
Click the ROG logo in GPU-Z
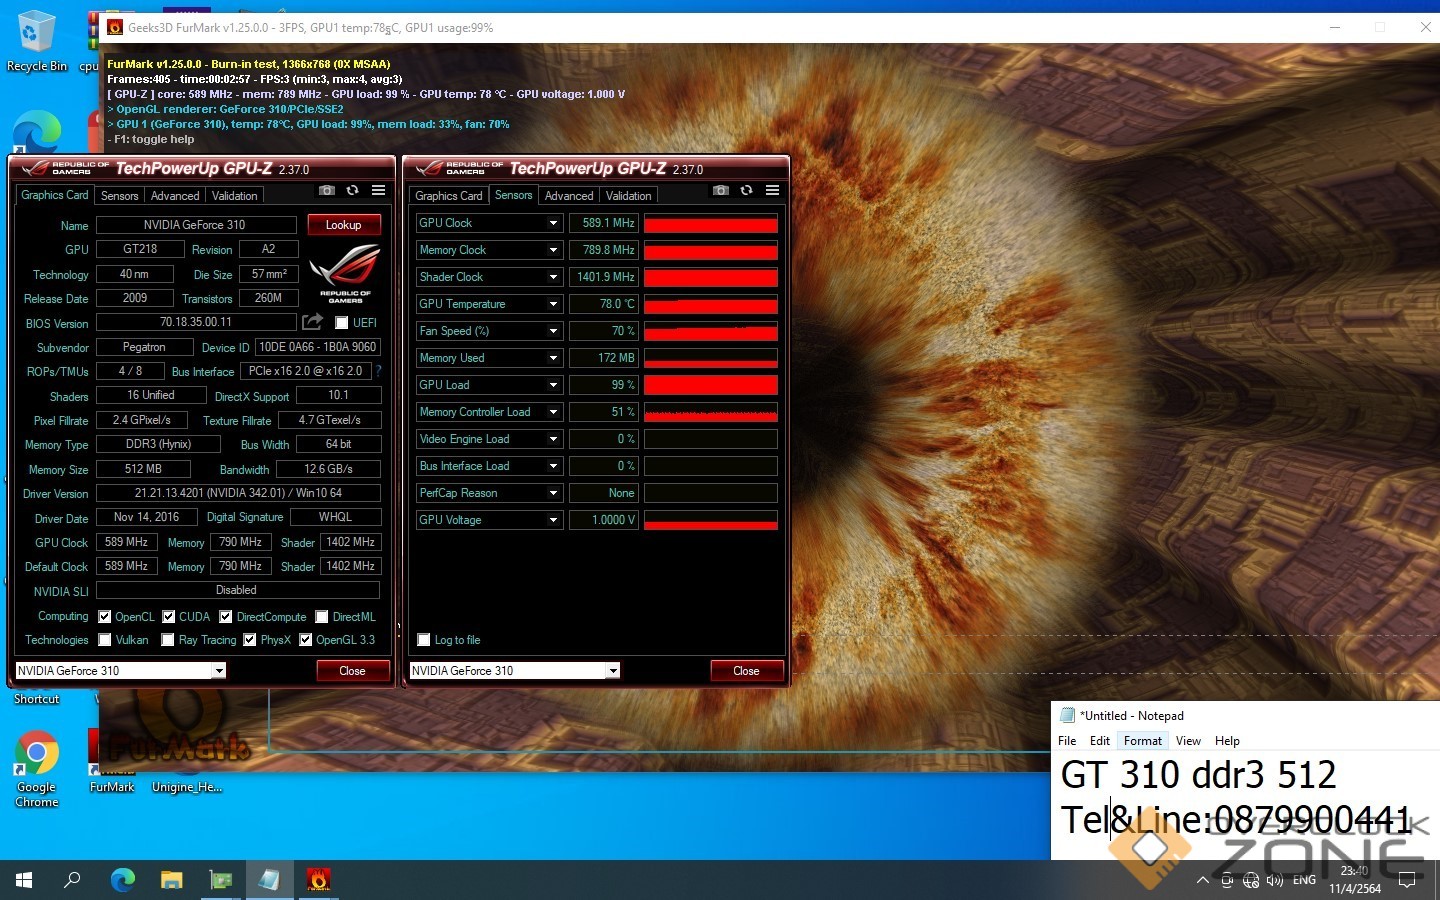tap(345, 272)
